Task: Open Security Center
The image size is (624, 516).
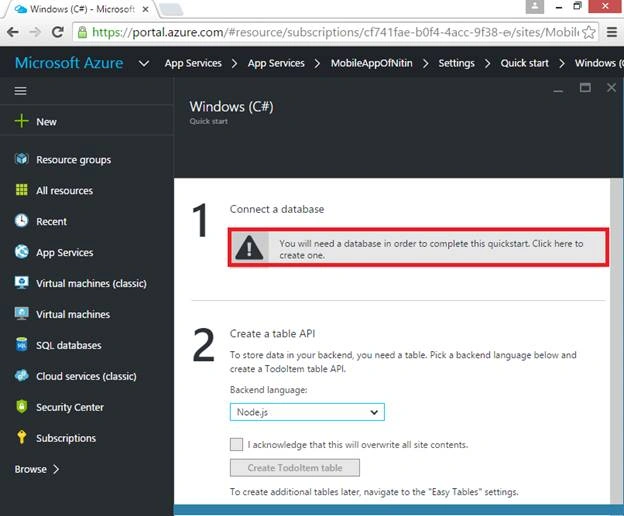Action: pyautogui.click(x=70, y=407)
